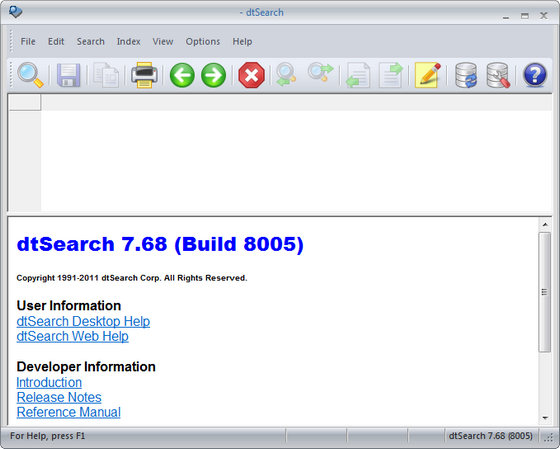Click the blue question mark help icon

(535, 75)
